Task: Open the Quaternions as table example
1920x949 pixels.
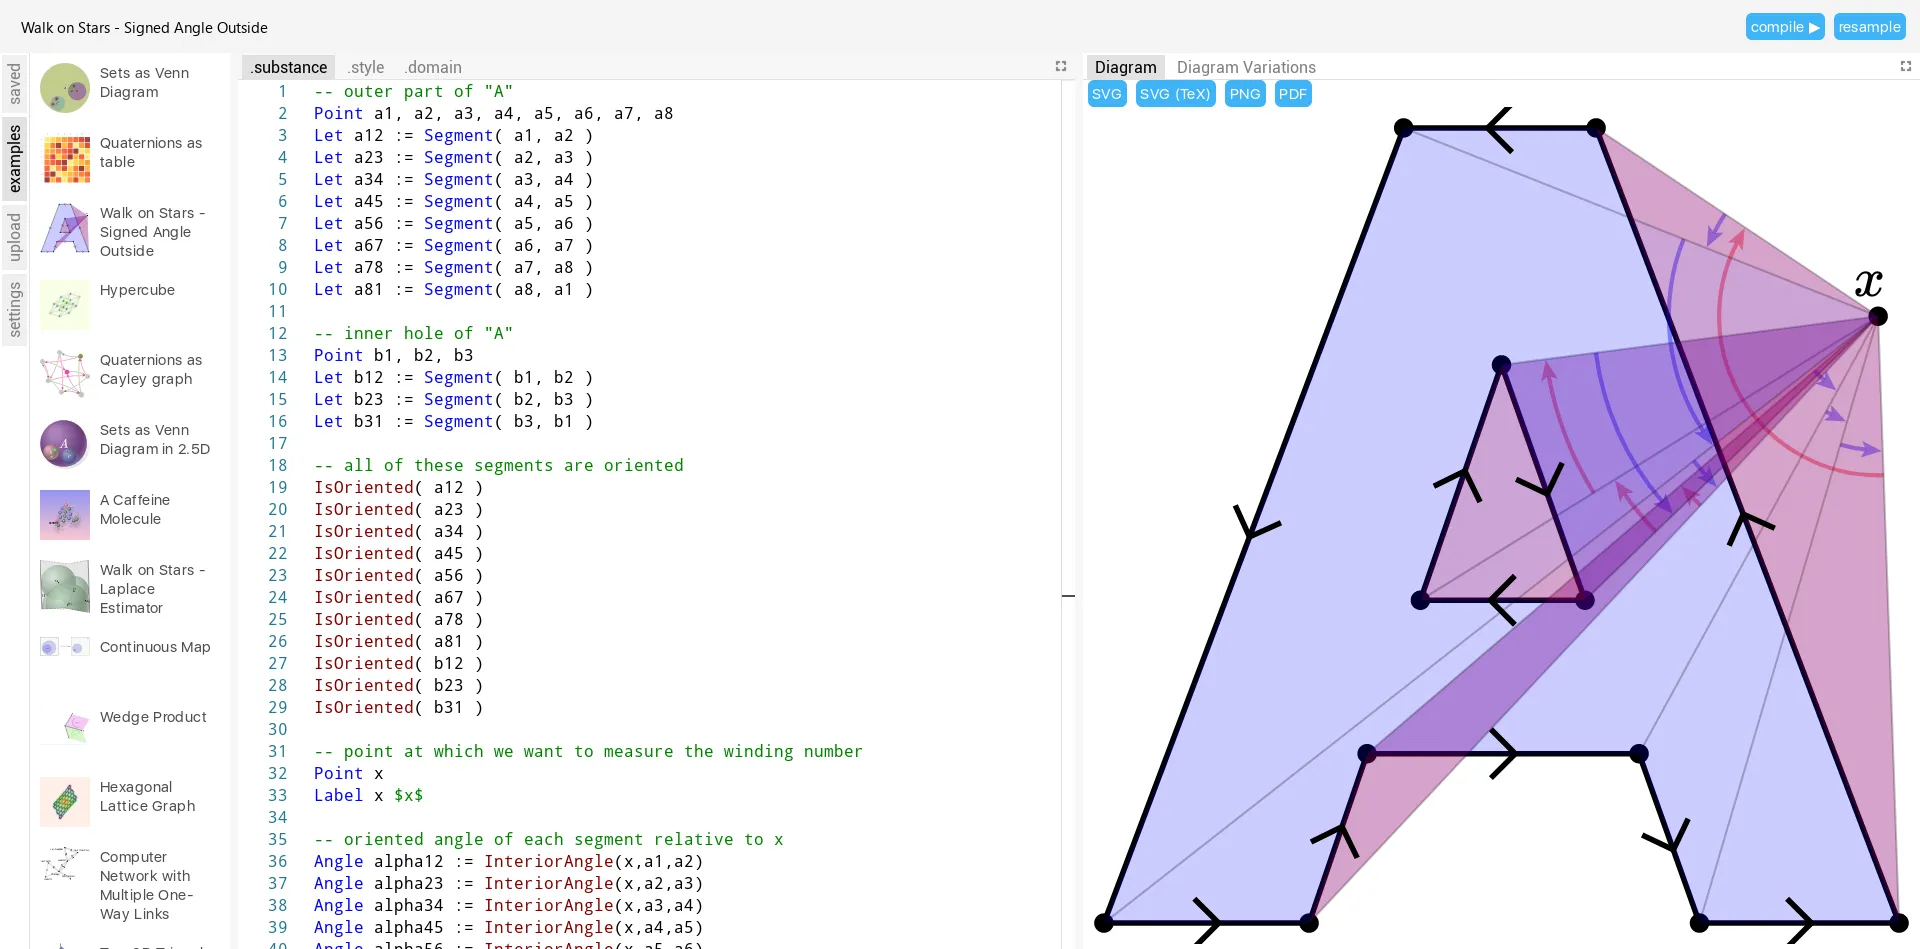Action: click(x=149, y=152)
